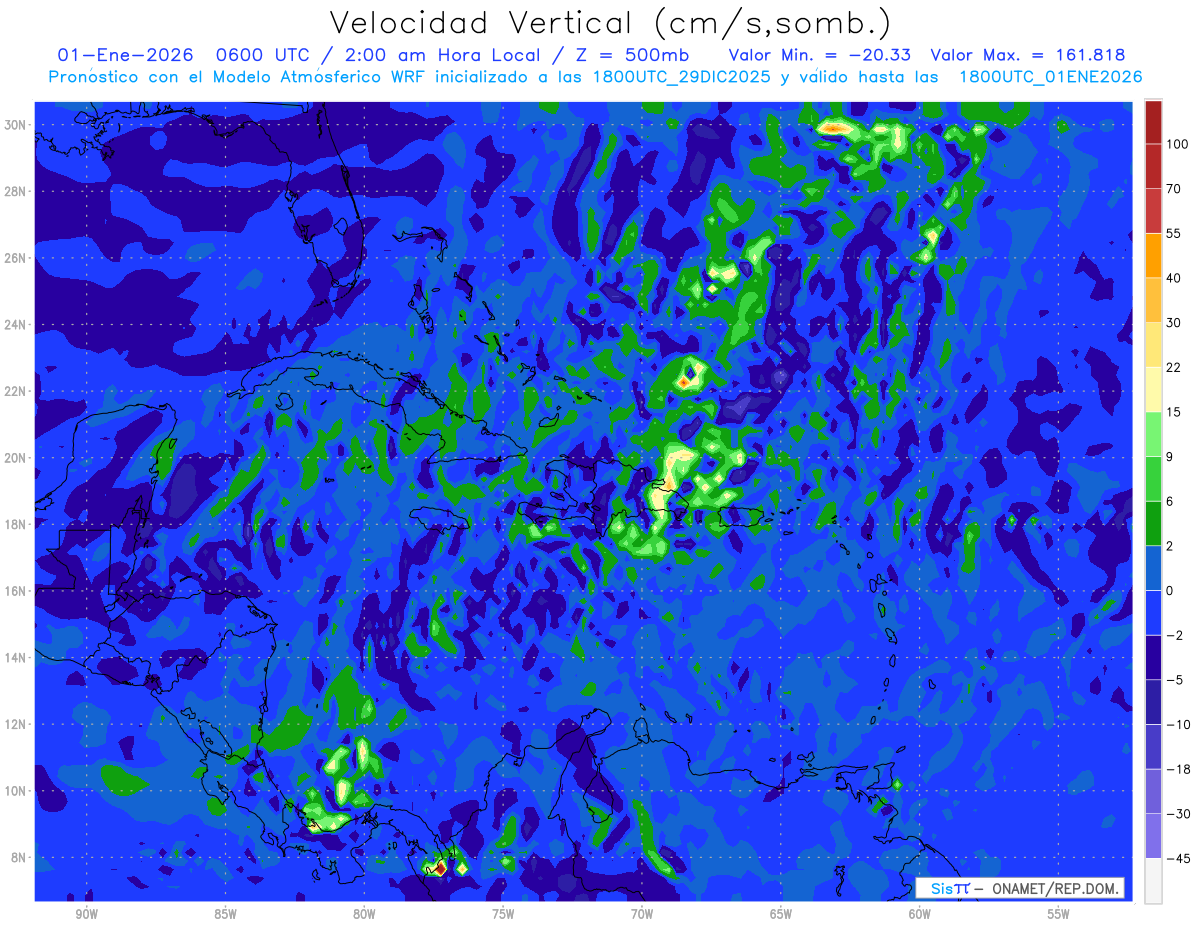This screenshot has width=1200, height=927.
Task: Click the colorbar value label '-18'
Action: tap(1177, 769)
